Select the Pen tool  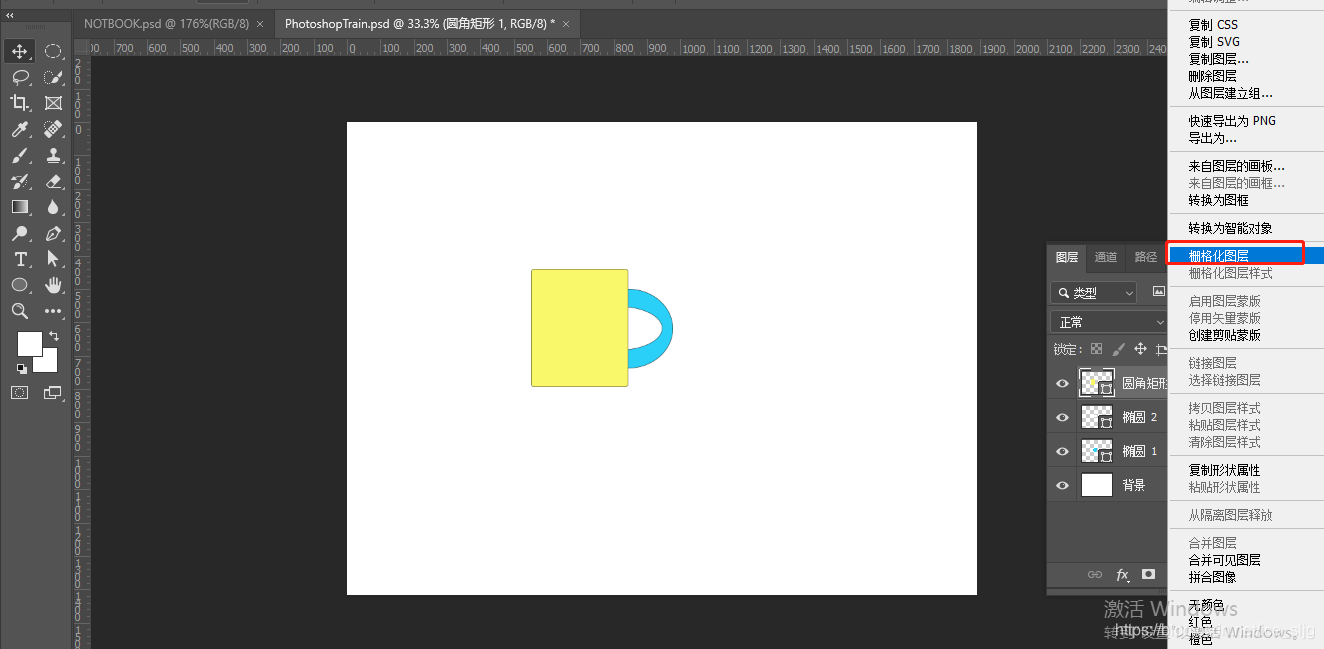click(x=53, y=233)
